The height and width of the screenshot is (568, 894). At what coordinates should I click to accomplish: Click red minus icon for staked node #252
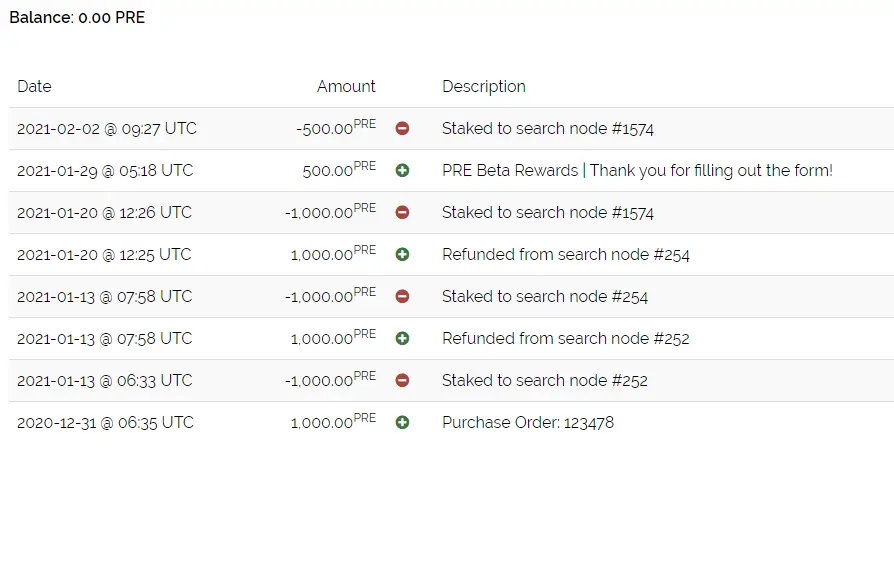pos(402,380)
